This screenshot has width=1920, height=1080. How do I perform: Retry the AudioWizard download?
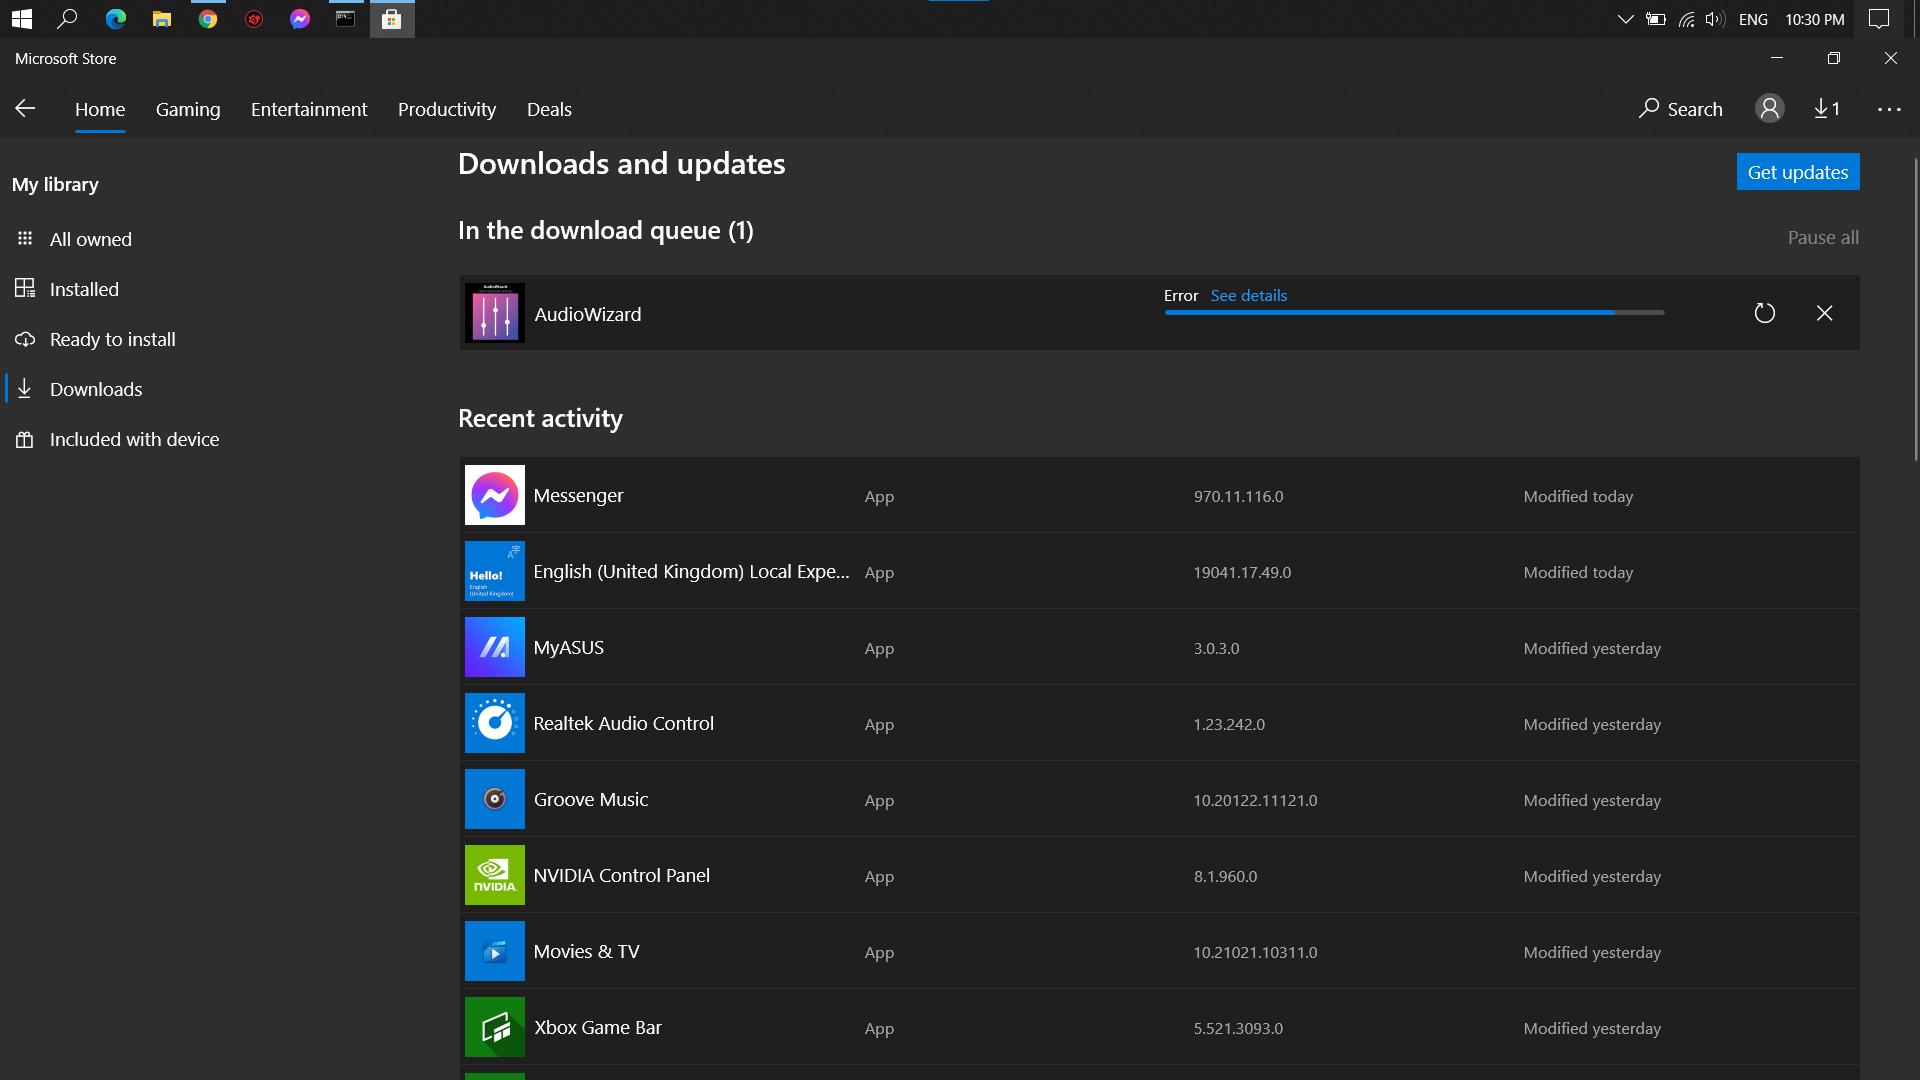point(1766,313)
